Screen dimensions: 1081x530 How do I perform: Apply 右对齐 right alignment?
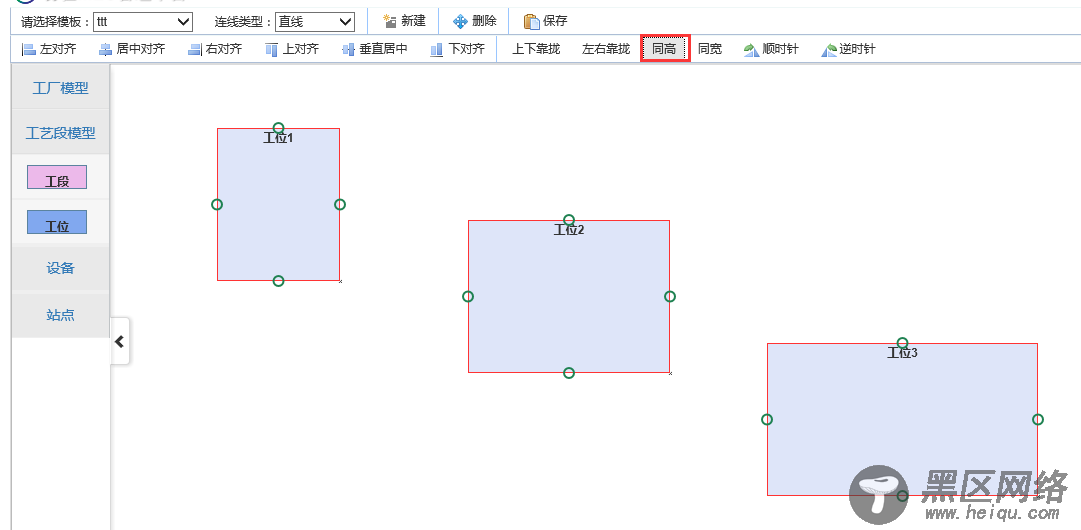pyautogui.click(x=214, y=49)
